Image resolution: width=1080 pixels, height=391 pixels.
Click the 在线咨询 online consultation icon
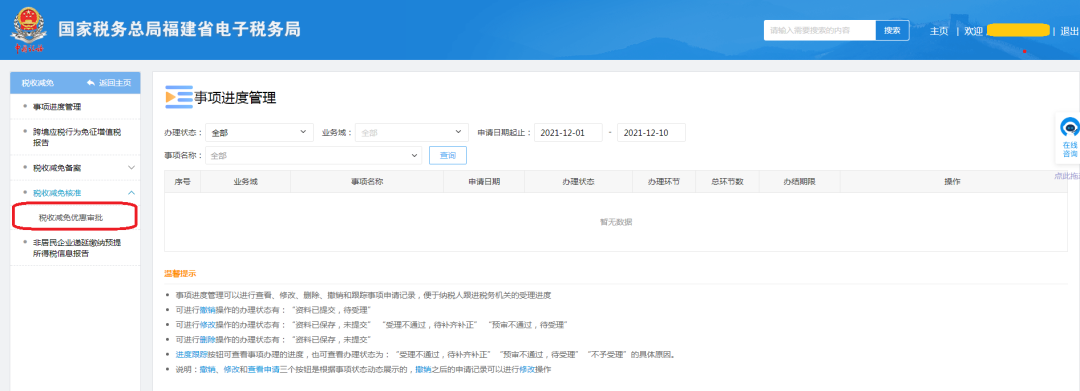coord(1070,127)
